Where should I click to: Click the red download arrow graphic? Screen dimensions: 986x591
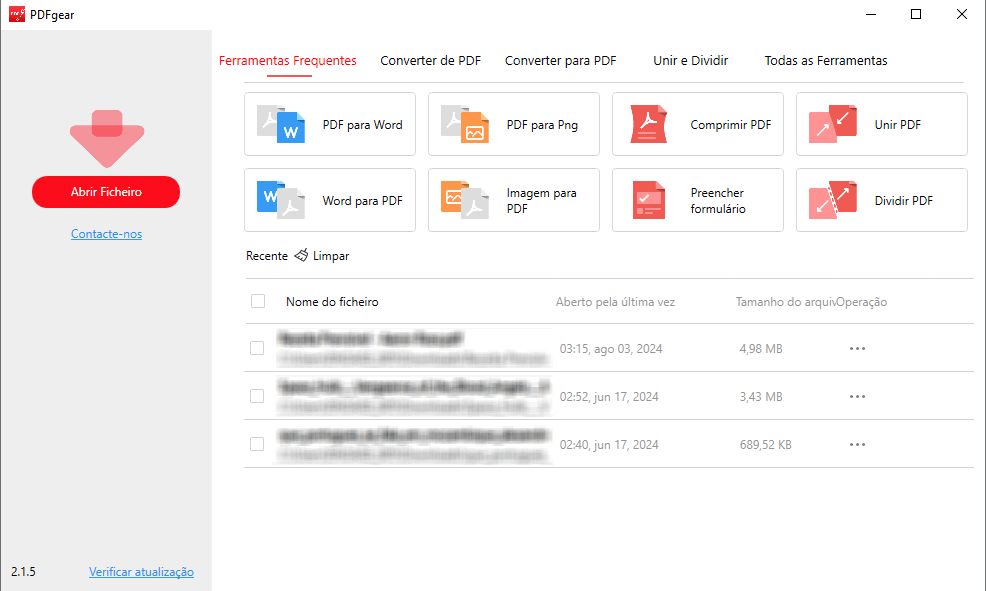pos(107,138)
